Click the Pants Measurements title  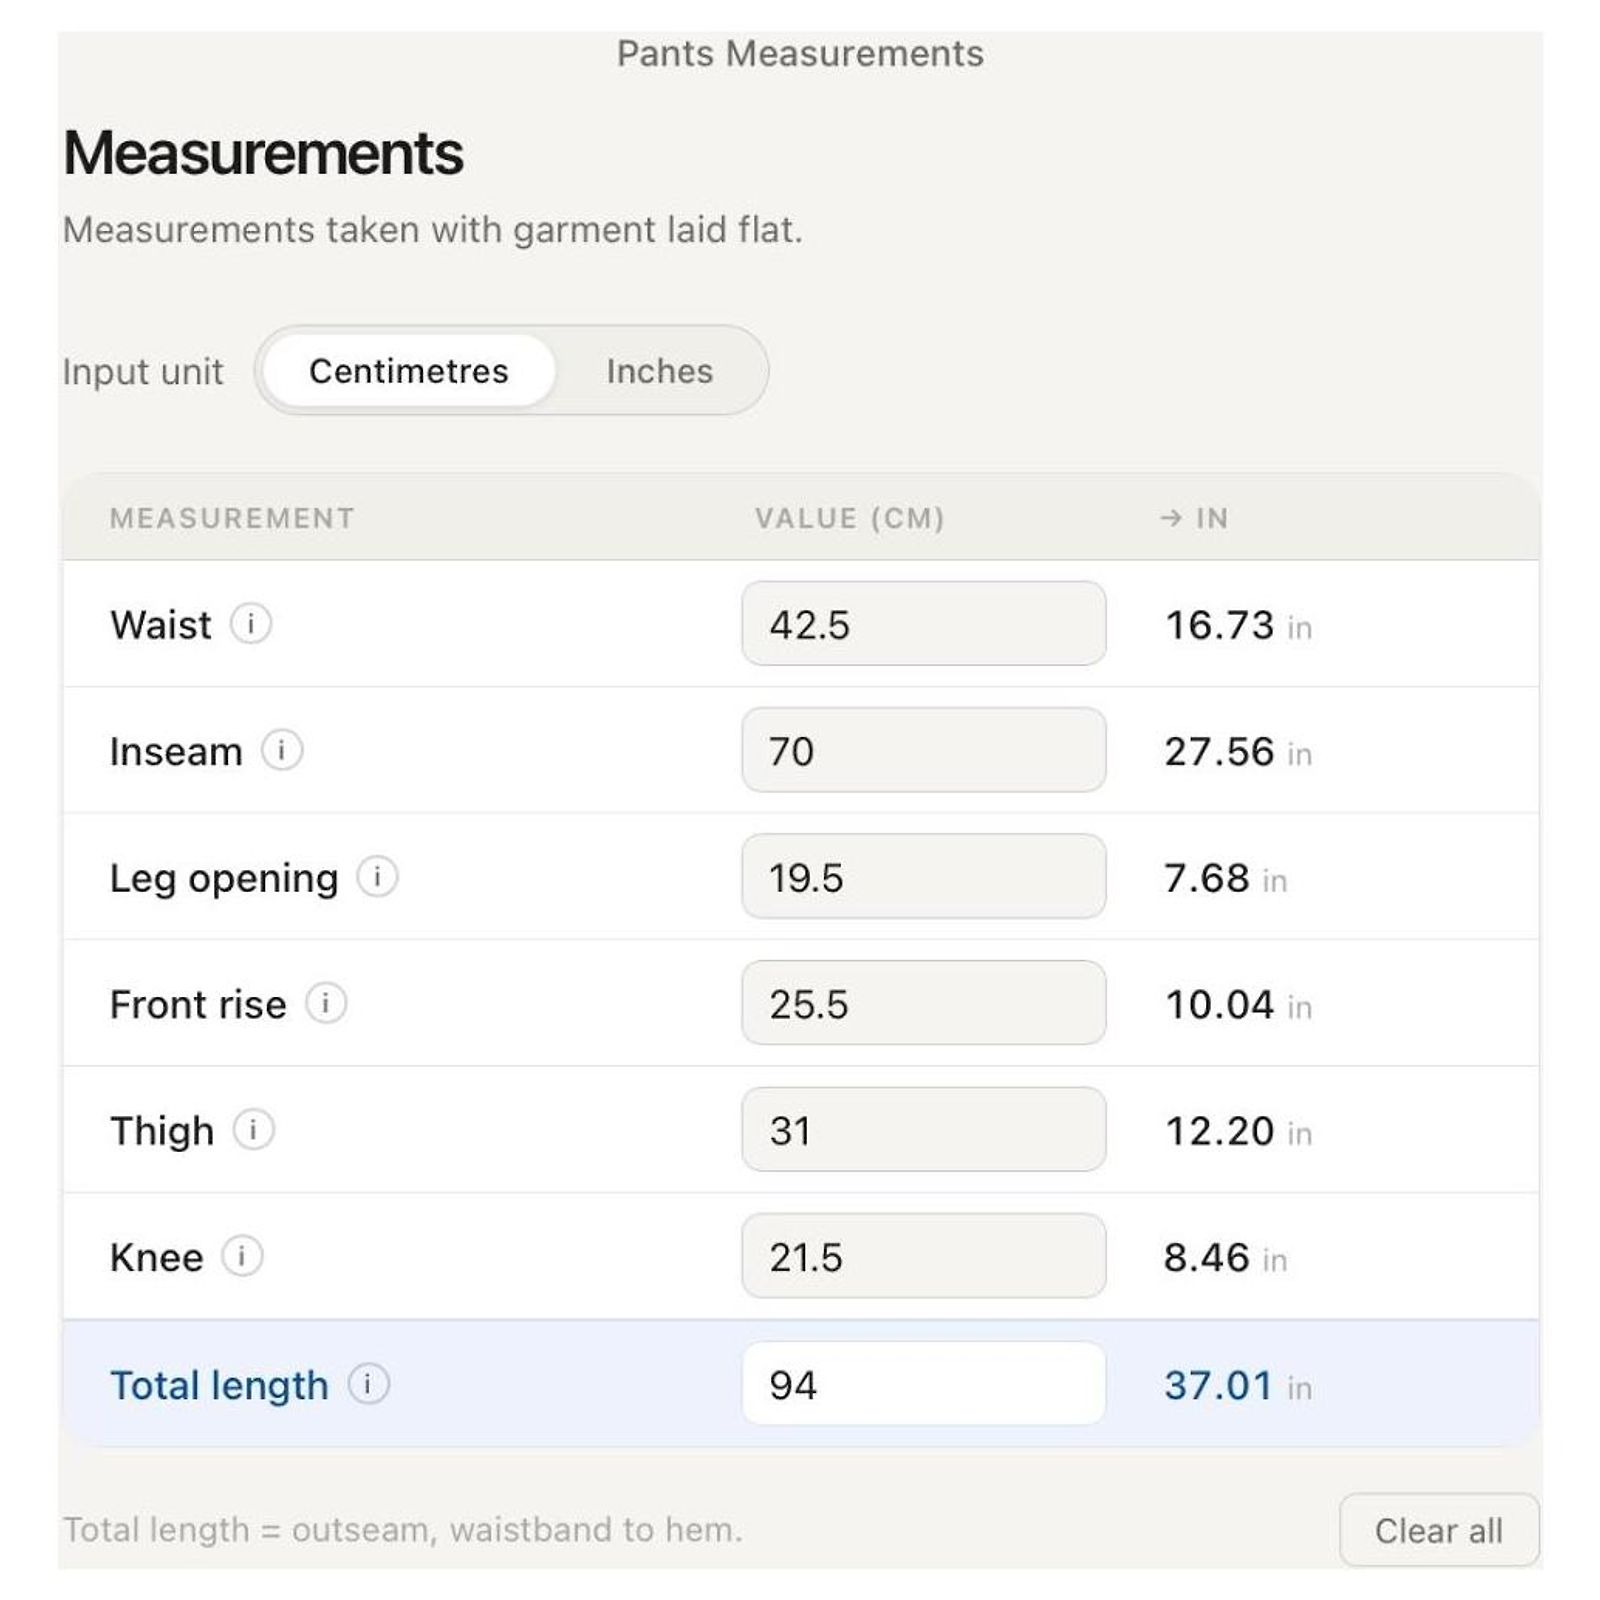coord(800,53)
